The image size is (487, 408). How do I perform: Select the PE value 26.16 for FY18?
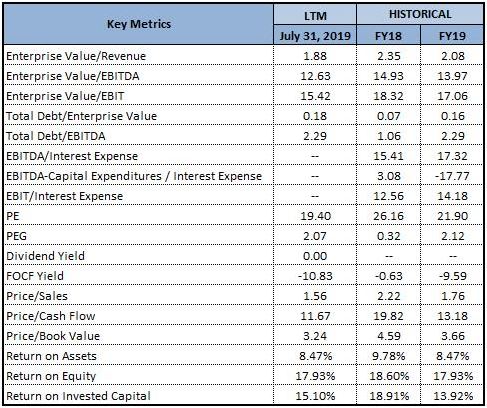pyautogui.click(x=388, y=216)
